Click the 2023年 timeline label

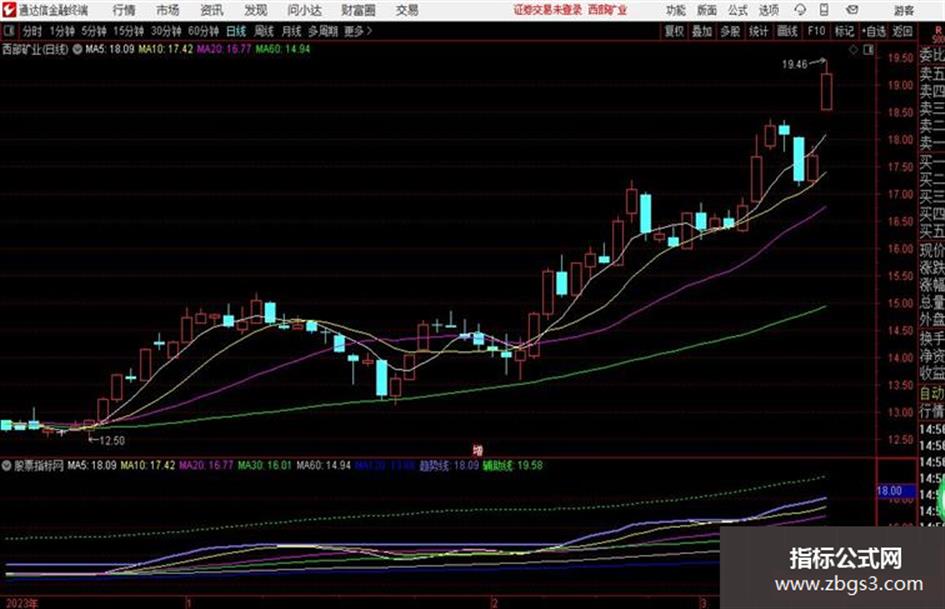(x=21, y=603)
